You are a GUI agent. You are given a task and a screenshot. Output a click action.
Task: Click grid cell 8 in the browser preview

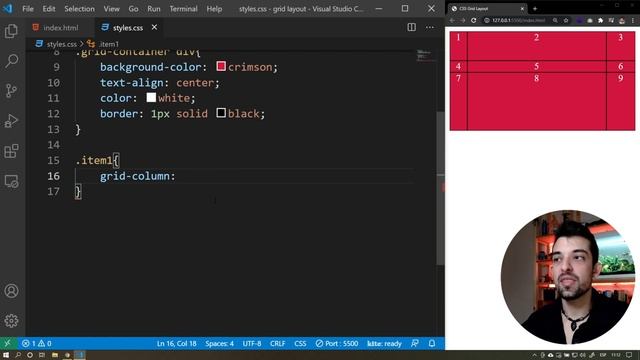[x=536, y=101]
